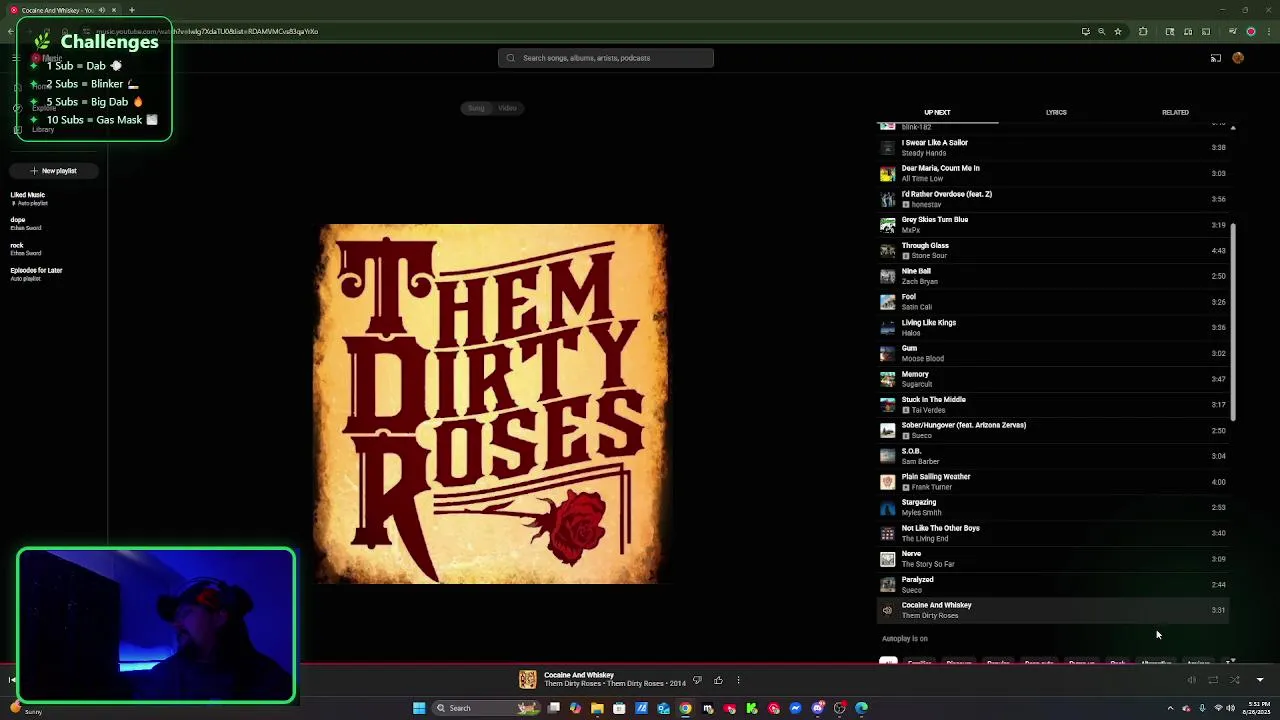Play Grey Skies Turn Blue by MxPx
1280x720 pixels.
click(x=1052, y=225)
